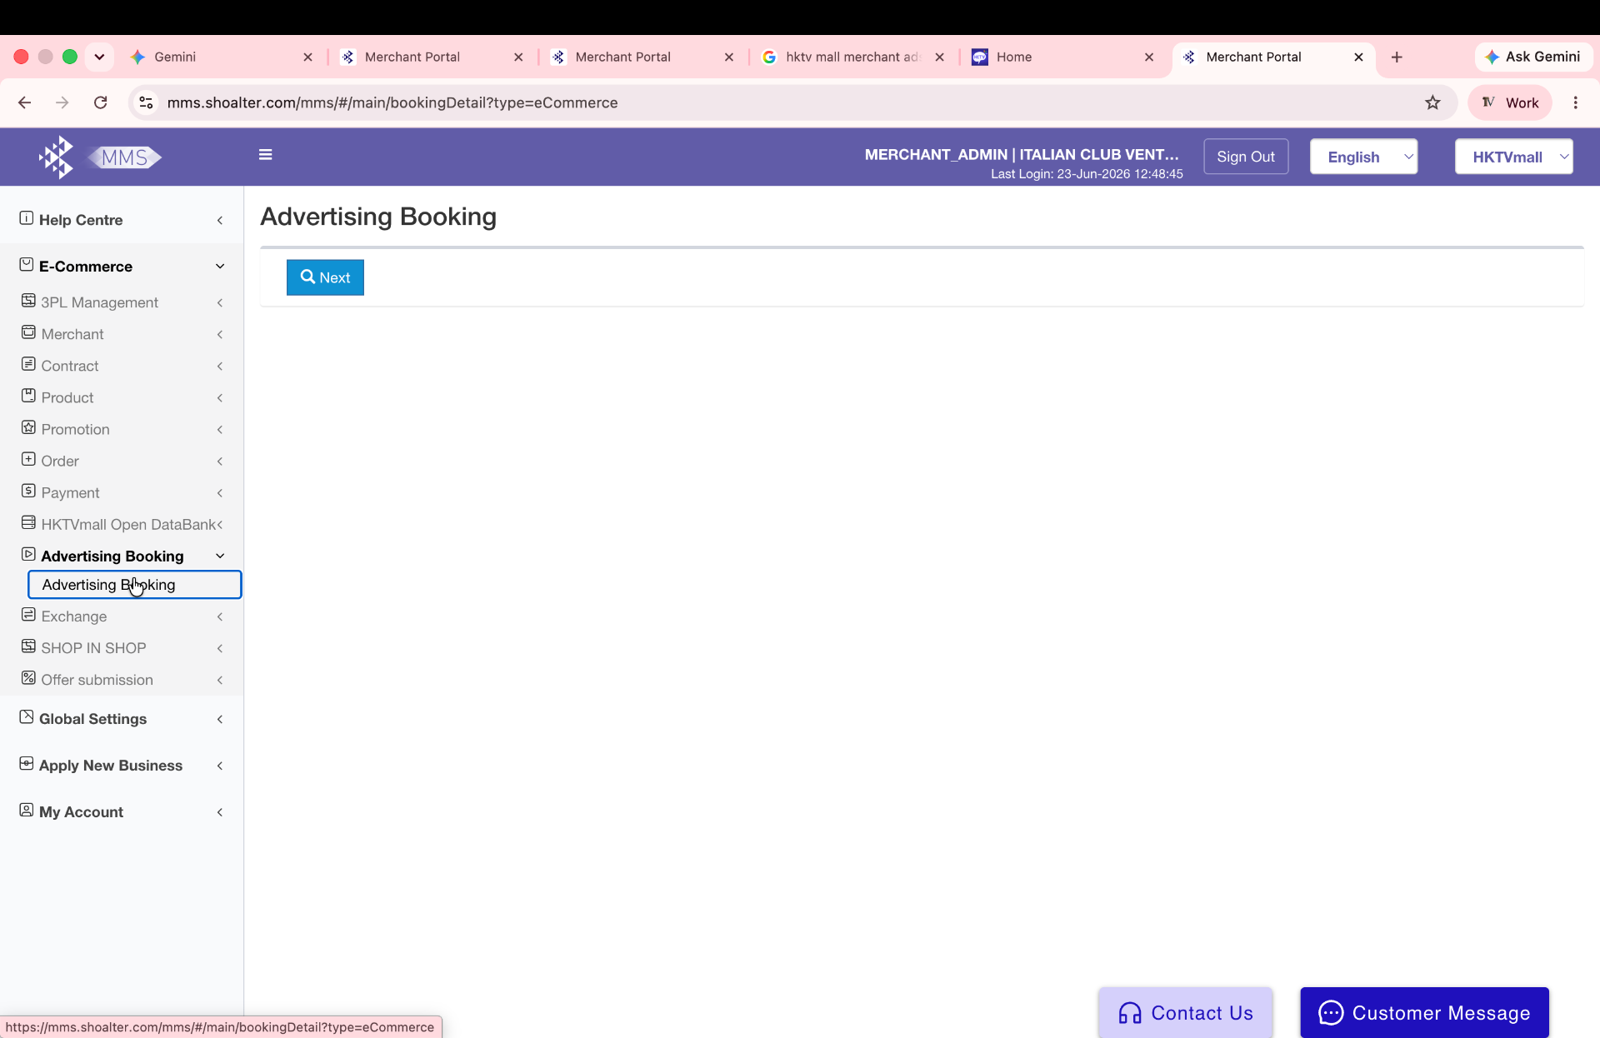1600x1038 pixels.
Task: Expand the Order submenu chevron
Action: [x=220, y=461]
